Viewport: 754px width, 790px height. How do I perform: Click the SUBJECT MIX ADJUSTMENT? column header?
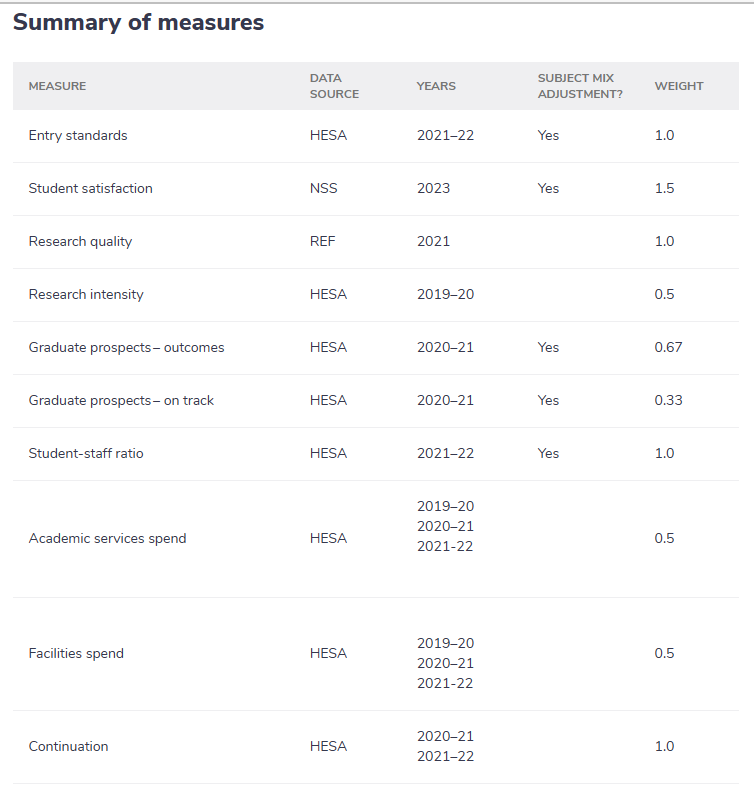click(575, 86)
